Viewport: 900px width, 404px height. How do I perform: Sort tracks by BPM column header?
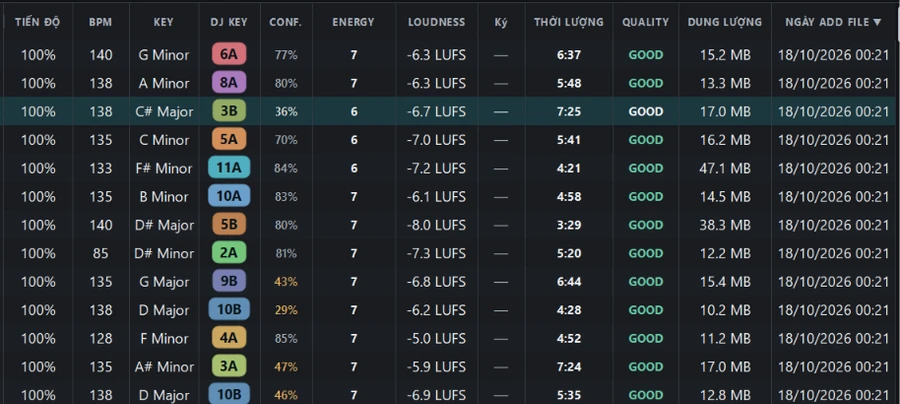(x=100, y=22)
